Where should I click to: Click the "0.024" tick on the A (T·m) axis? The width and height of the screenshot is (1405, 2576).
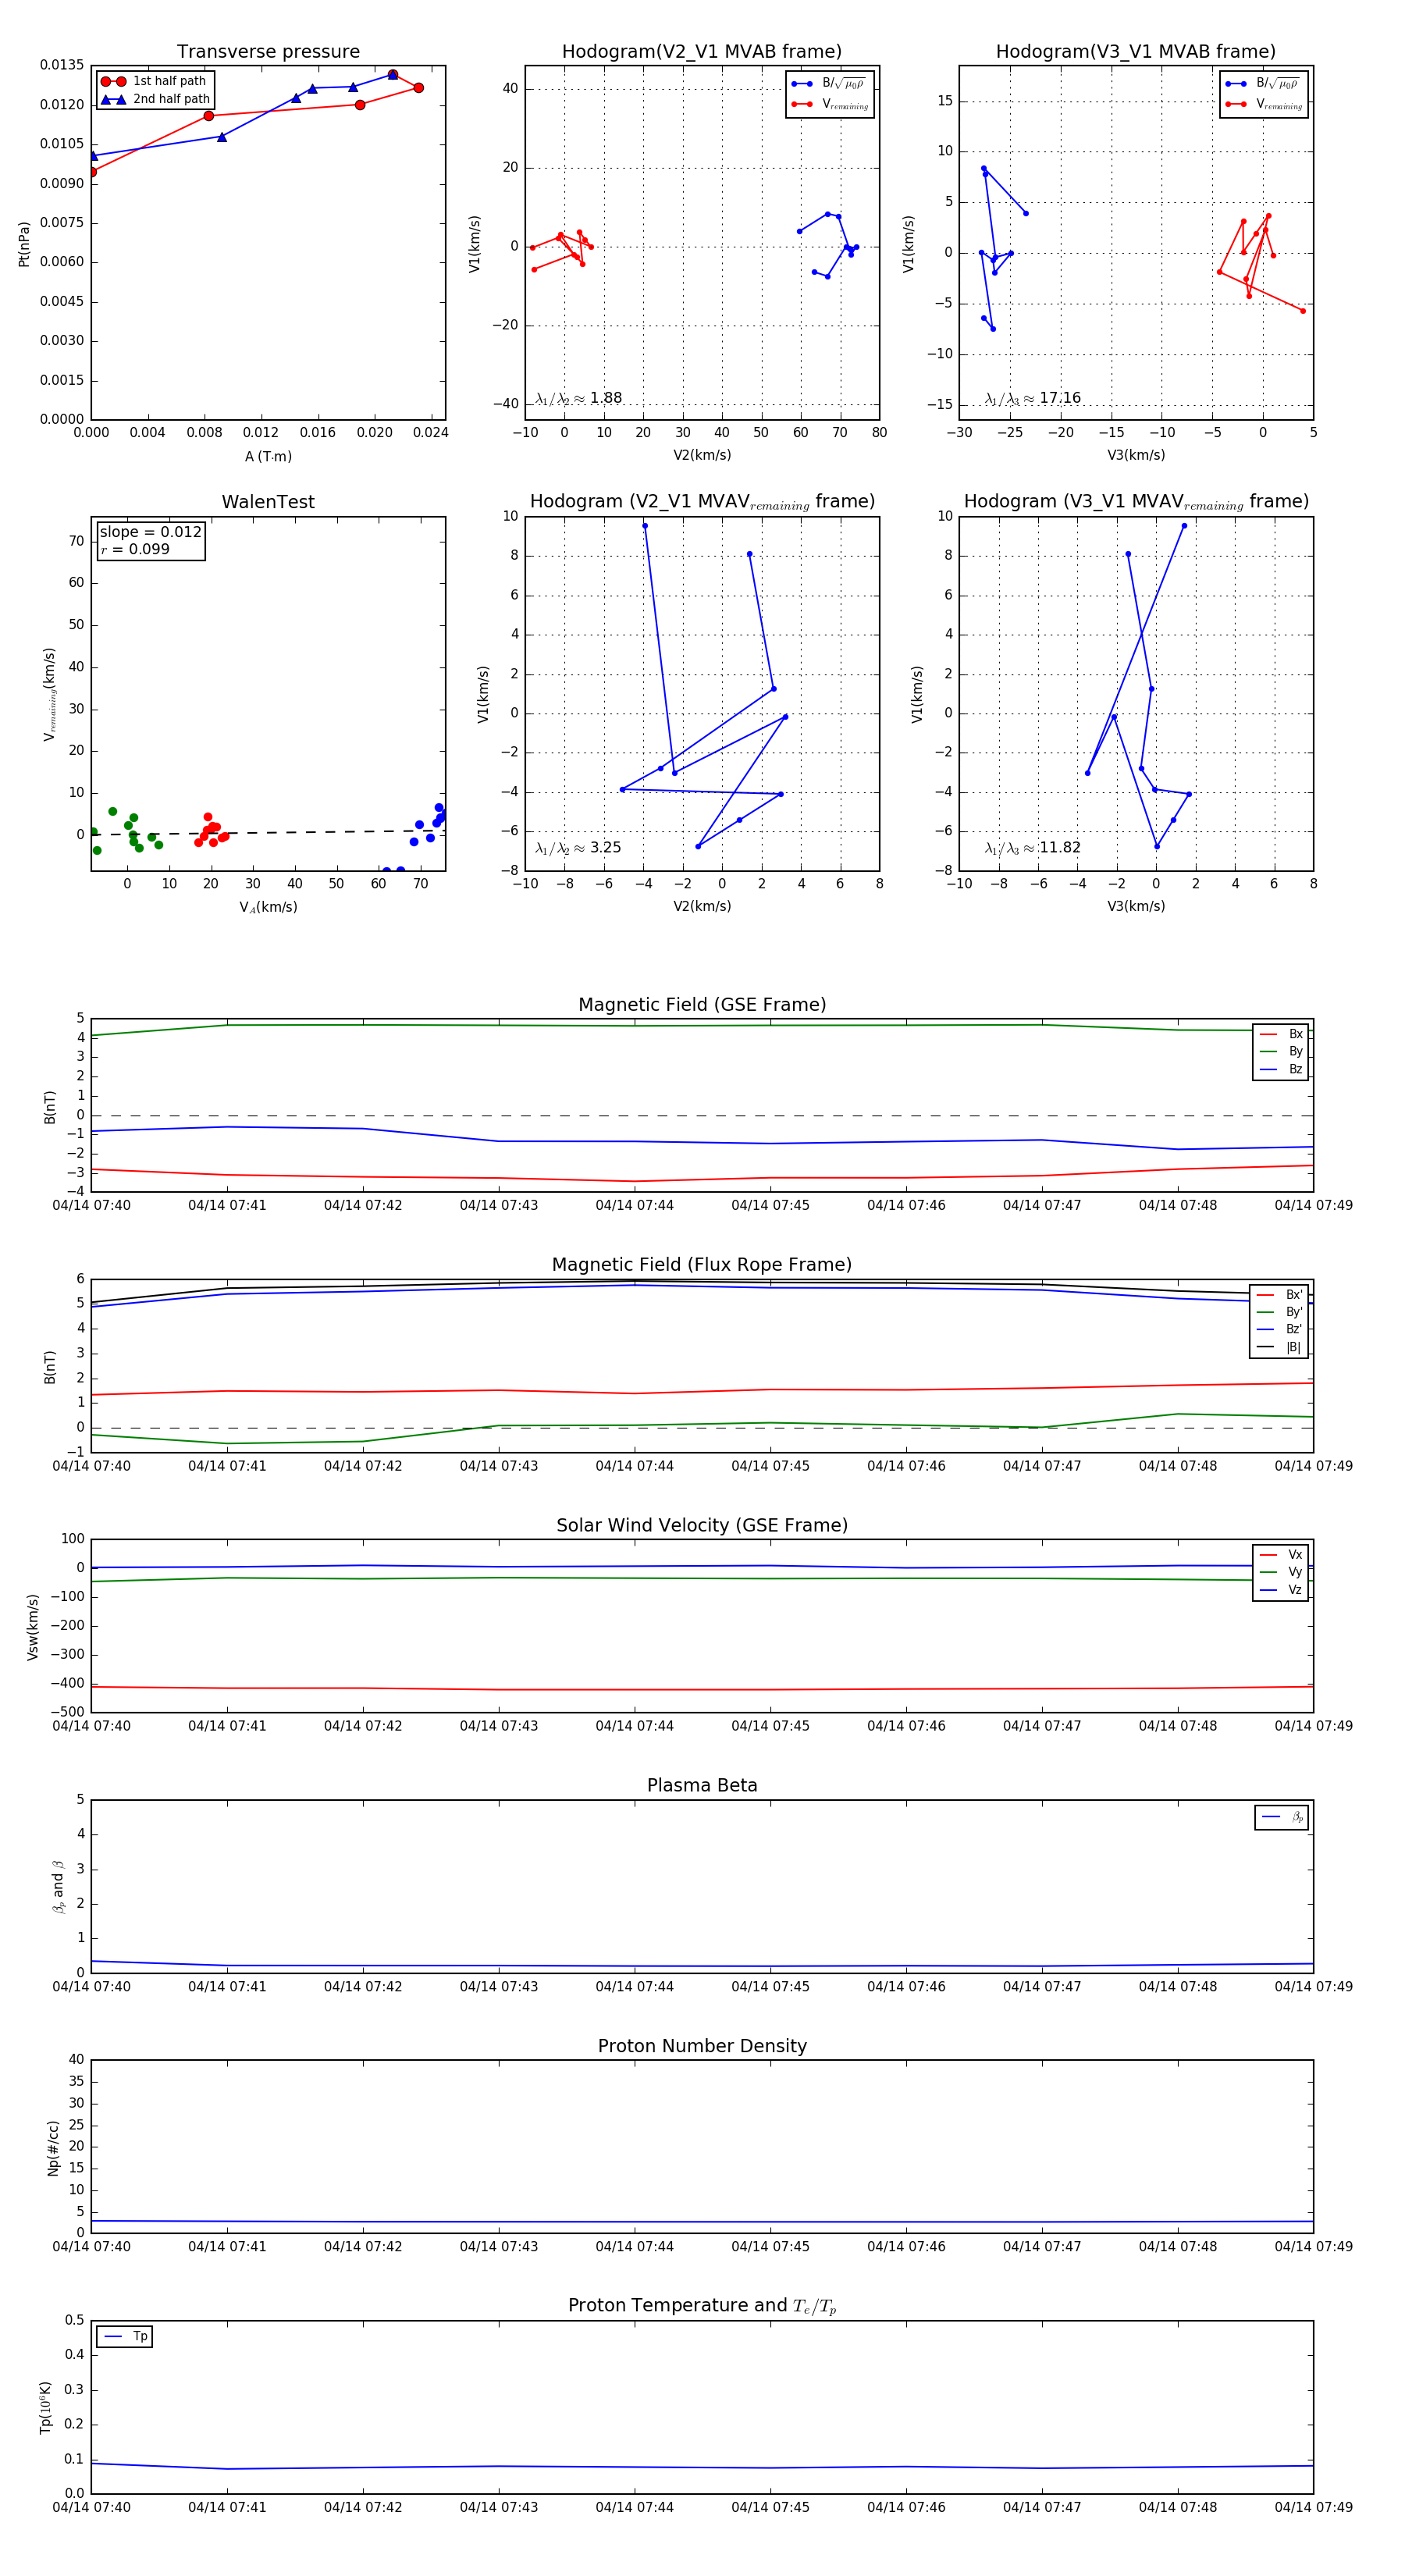(431, 433)
